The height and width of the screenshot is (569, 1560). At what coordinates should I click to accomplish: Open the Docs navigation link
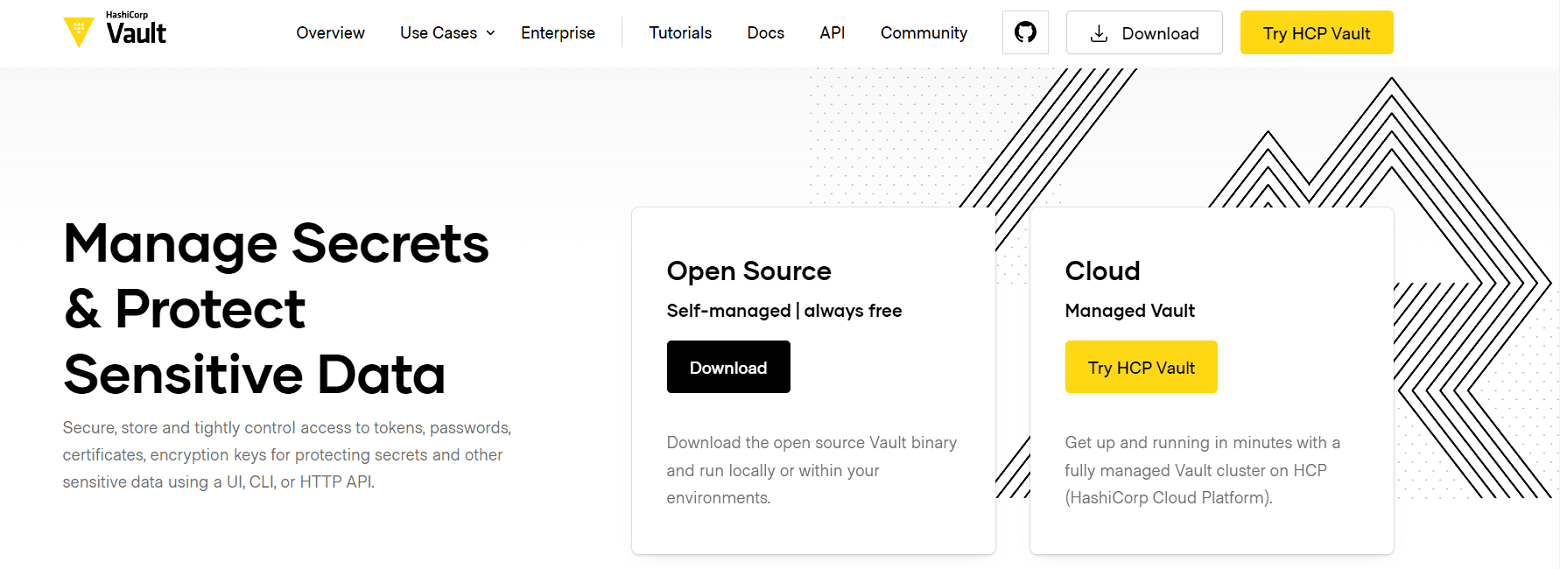(765, 33)
